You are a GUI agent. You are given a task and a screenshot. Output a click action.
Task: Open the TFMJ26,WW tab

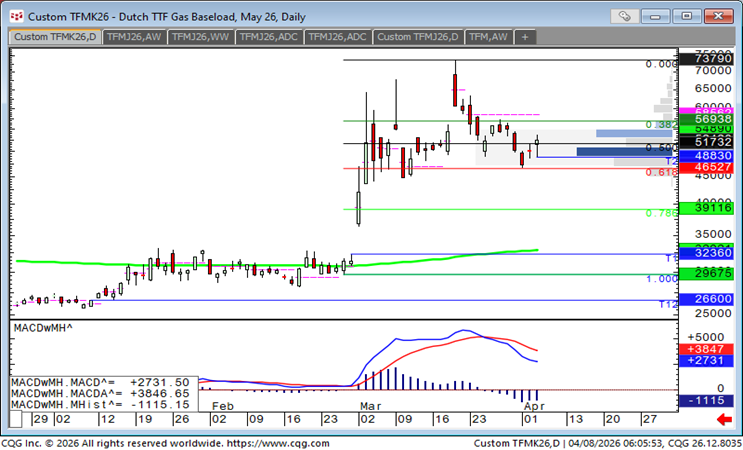click(x=201, y=37)
